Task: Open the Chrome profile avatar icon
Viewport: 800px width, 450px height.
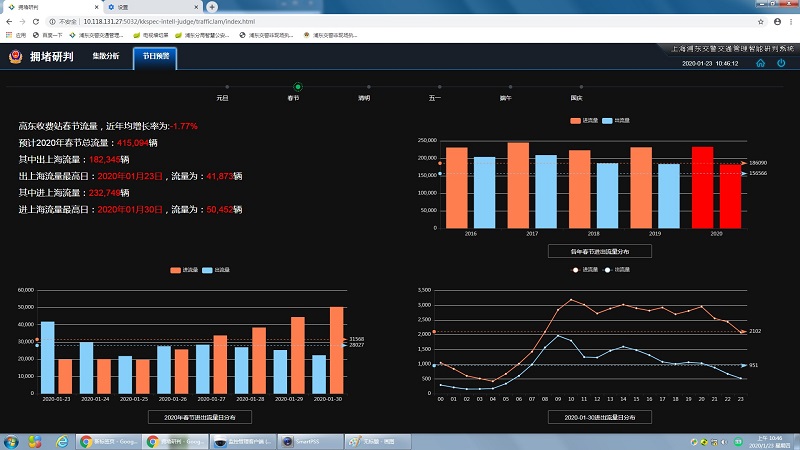Action: 776,20
